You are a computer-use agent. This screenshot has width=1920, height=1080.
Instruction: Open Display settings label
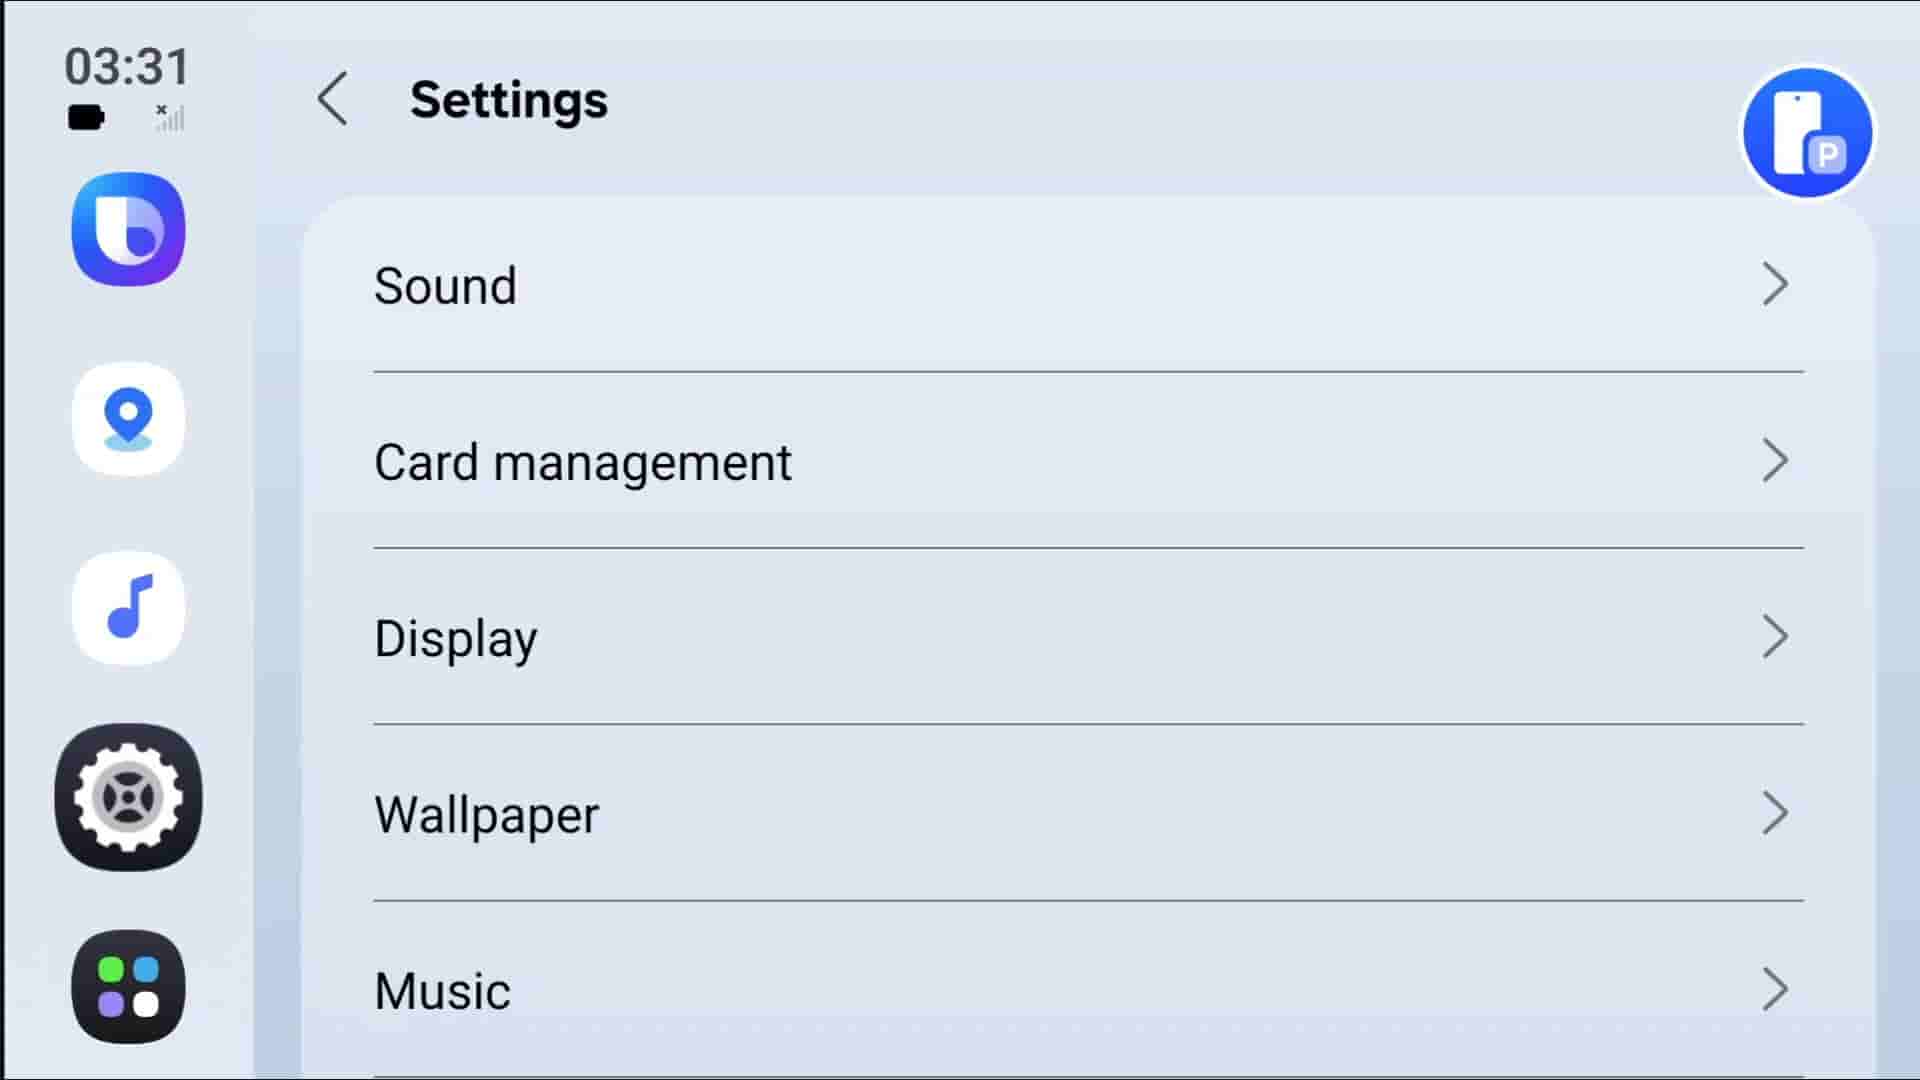pyautogui.click(x=455, y=638)
